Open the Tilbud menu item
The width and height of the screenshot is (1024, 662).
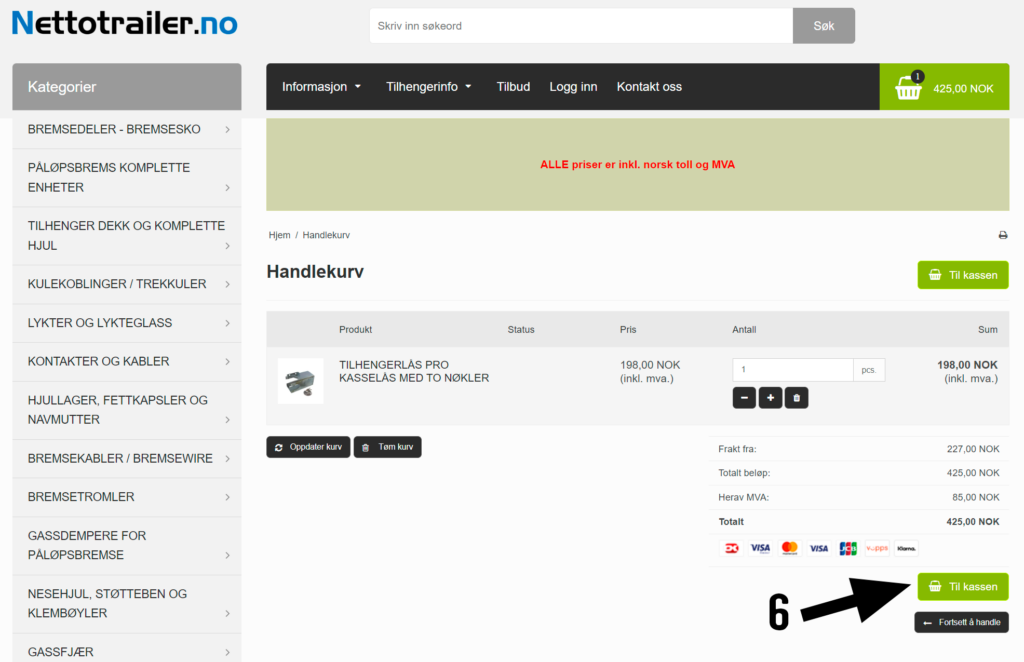pyautogui.click(x=513, y=87)
